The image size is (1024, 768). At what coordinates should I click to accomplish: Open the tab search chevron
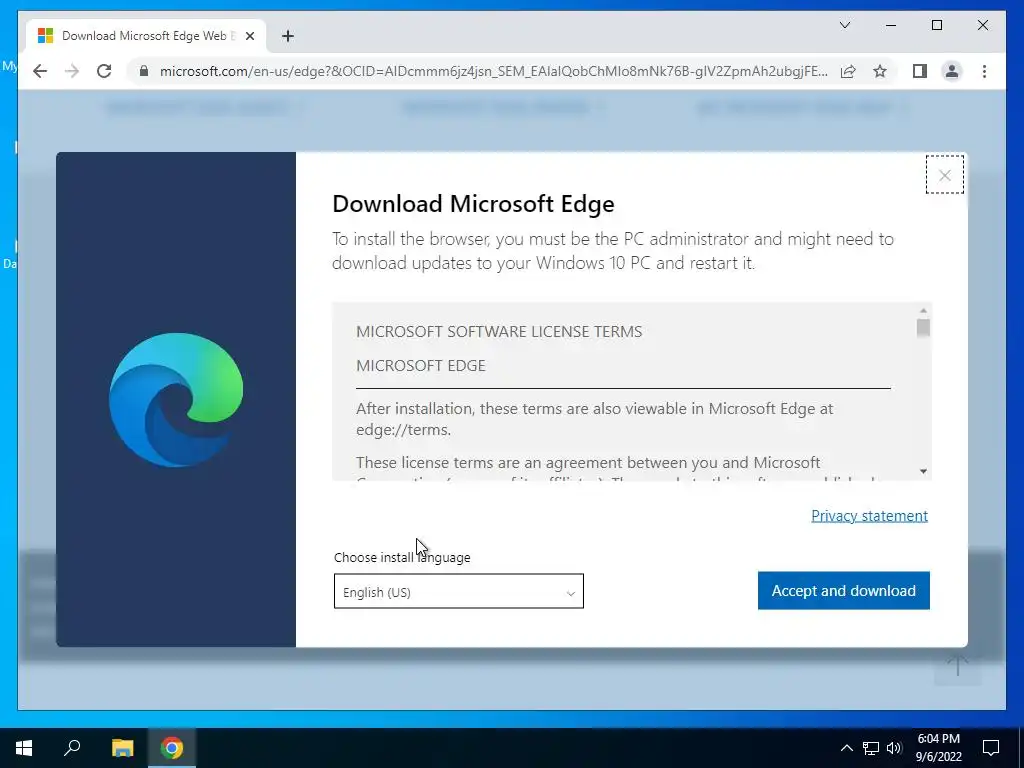(x=844, y=25)
